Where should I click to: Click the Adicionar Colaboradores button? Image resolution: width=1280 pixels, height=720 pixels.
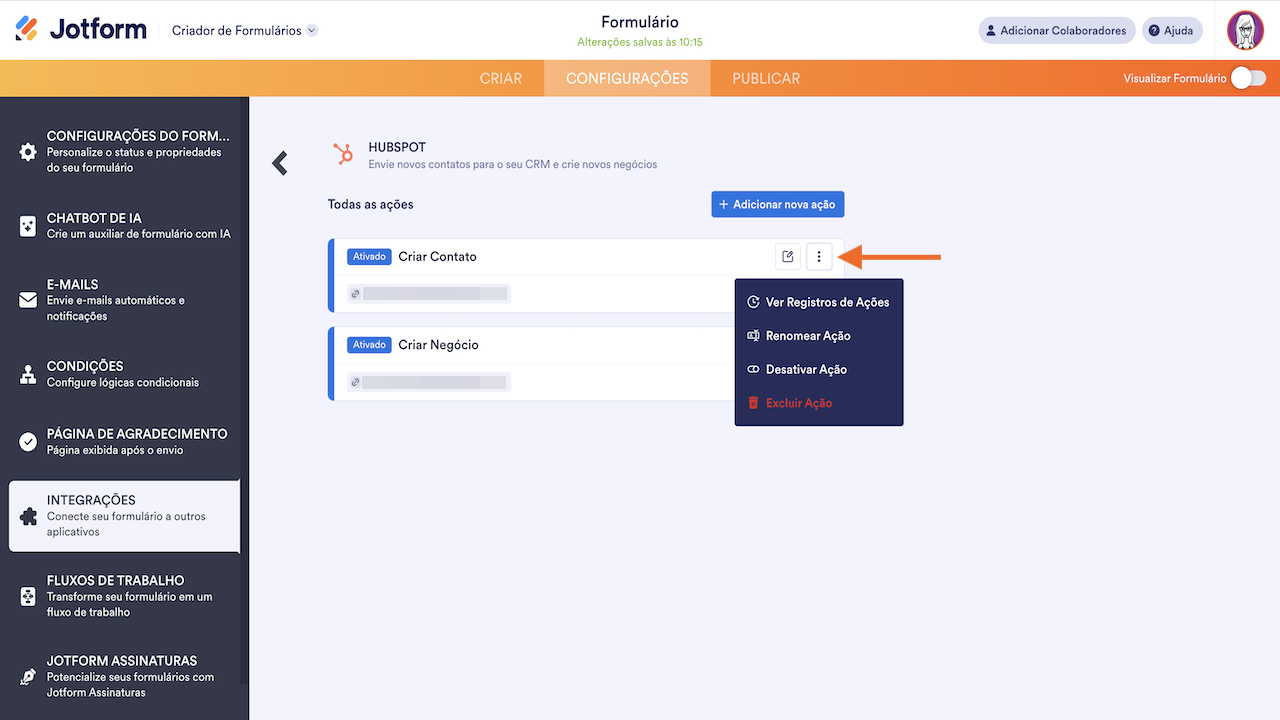point(1057,30)
